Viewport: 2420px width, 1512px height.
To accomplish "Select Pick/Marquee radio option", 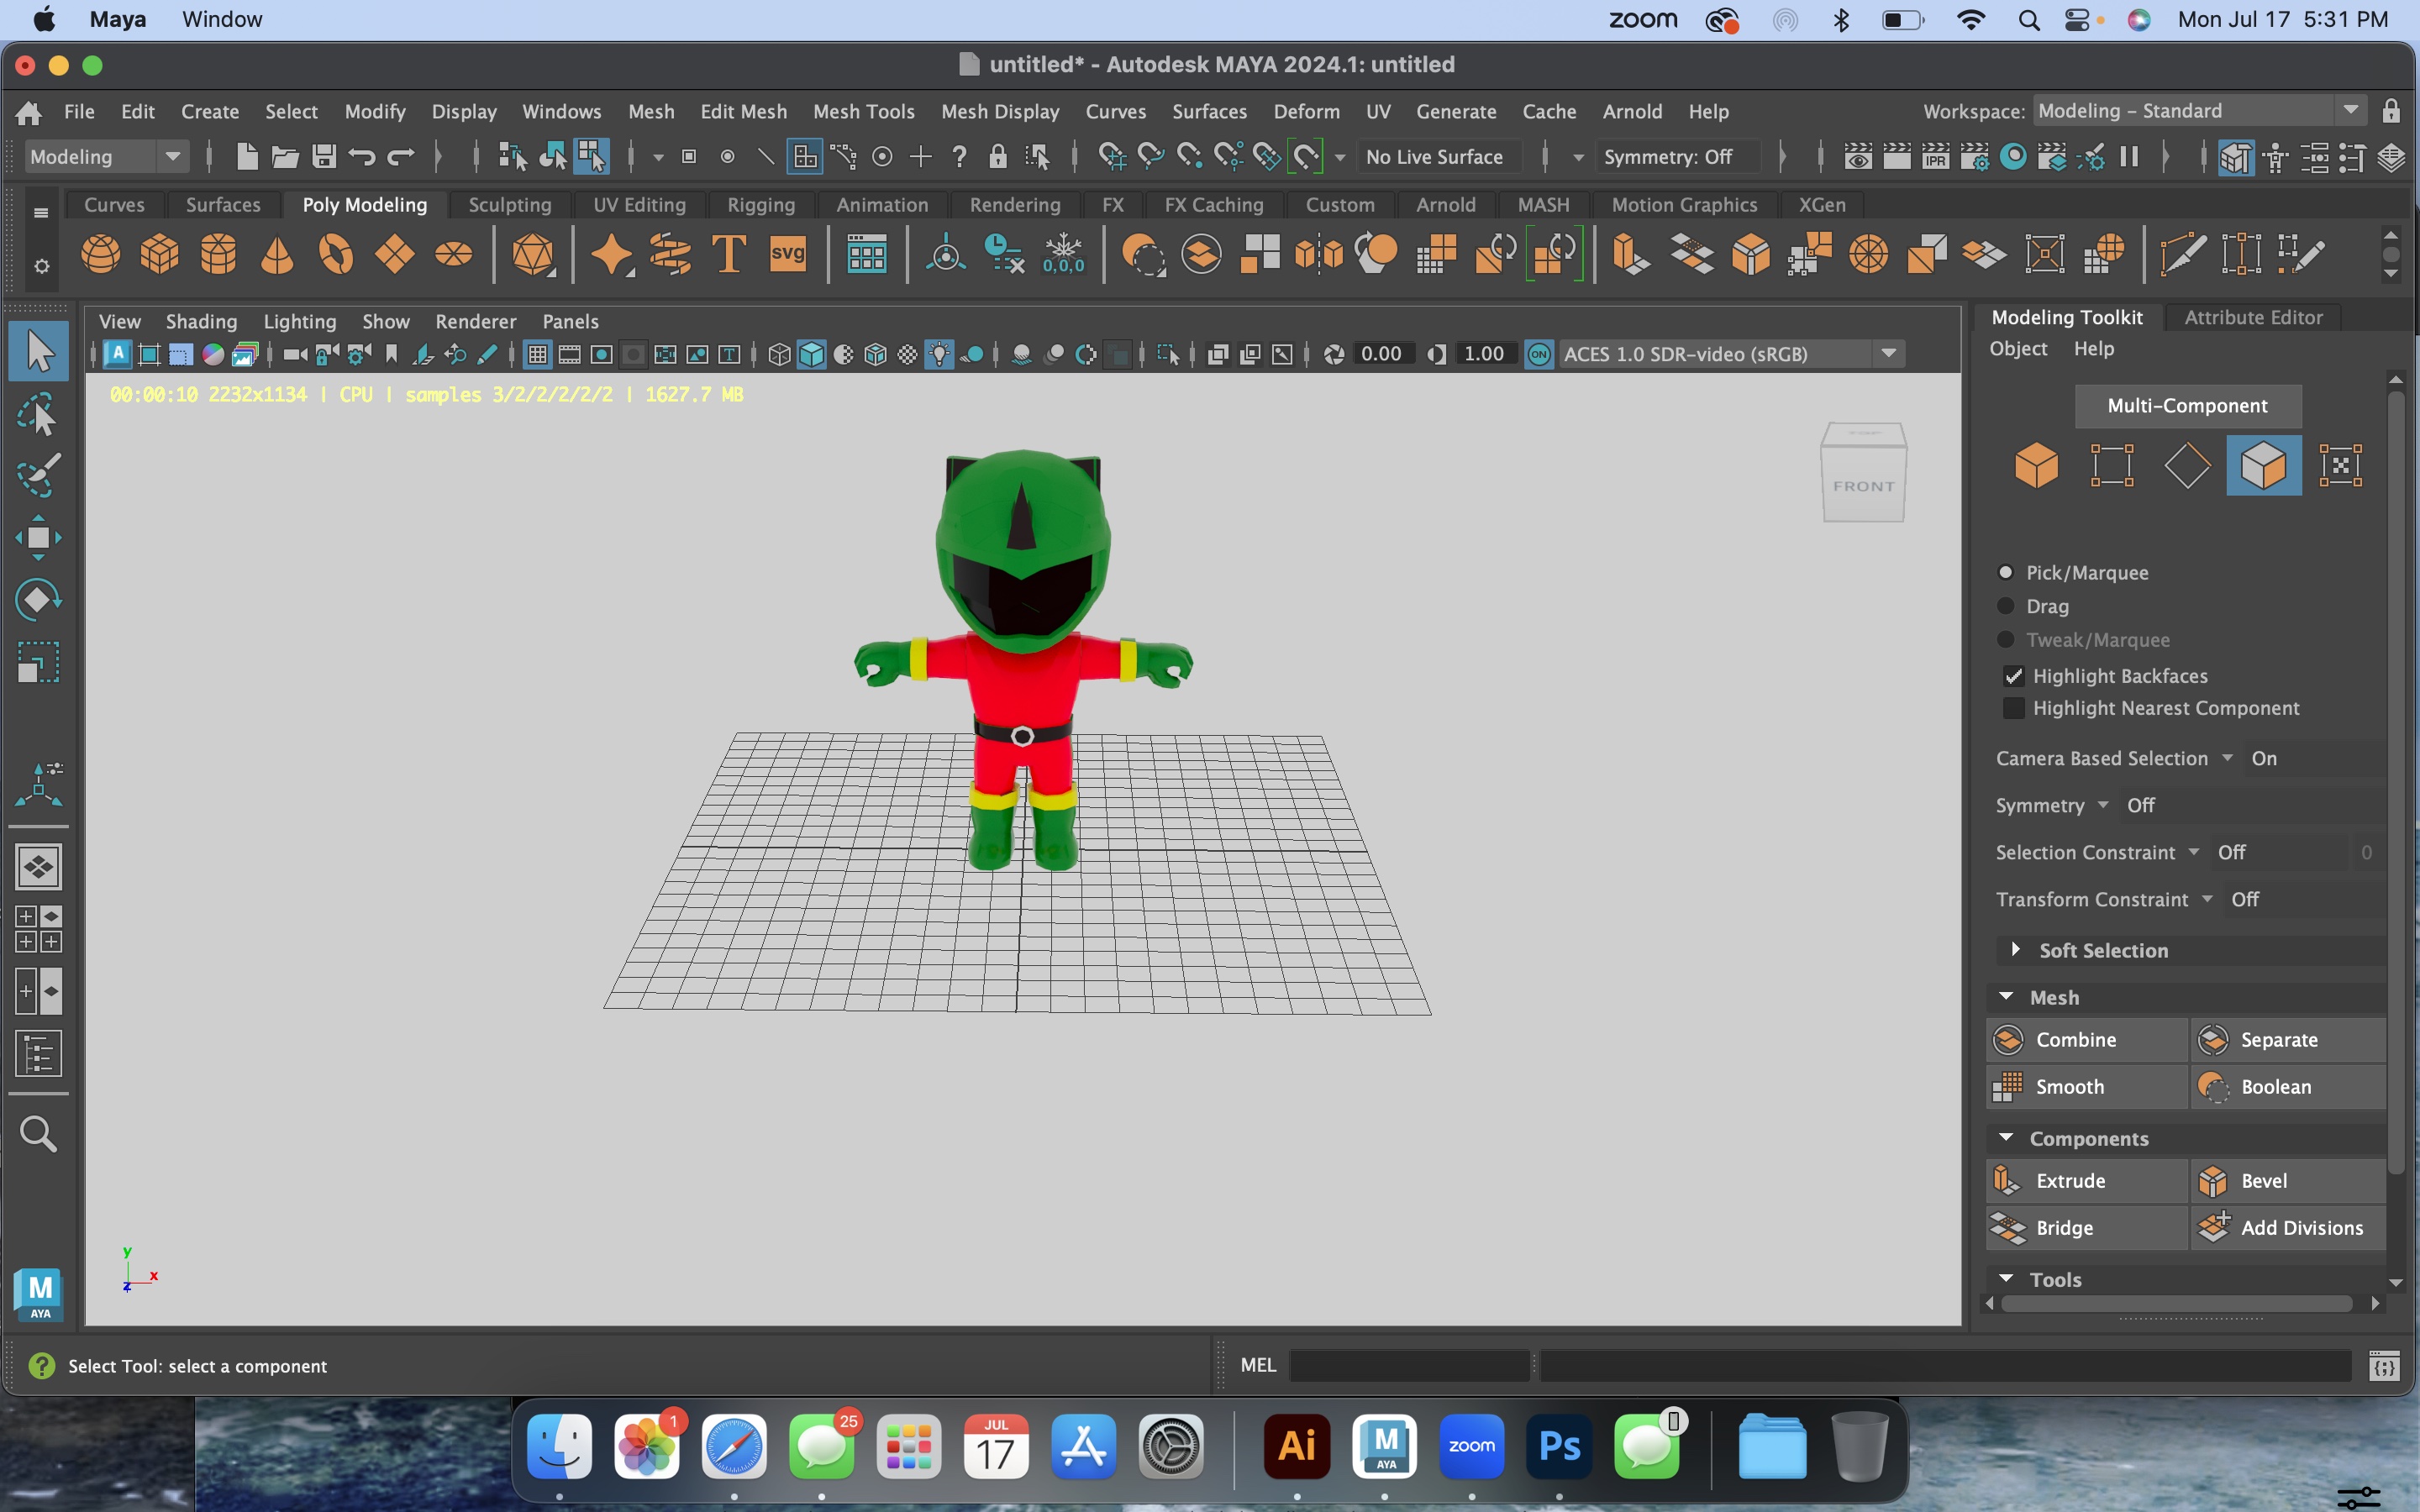I will (2005, 572).
